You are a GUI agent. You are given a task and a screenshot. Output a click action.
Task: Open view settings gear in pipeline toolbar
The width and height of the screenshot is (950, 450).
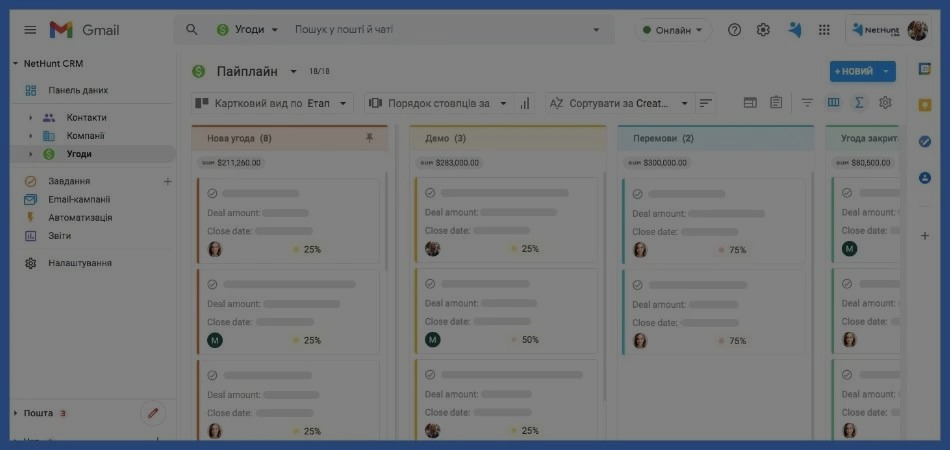coord(885,102)
